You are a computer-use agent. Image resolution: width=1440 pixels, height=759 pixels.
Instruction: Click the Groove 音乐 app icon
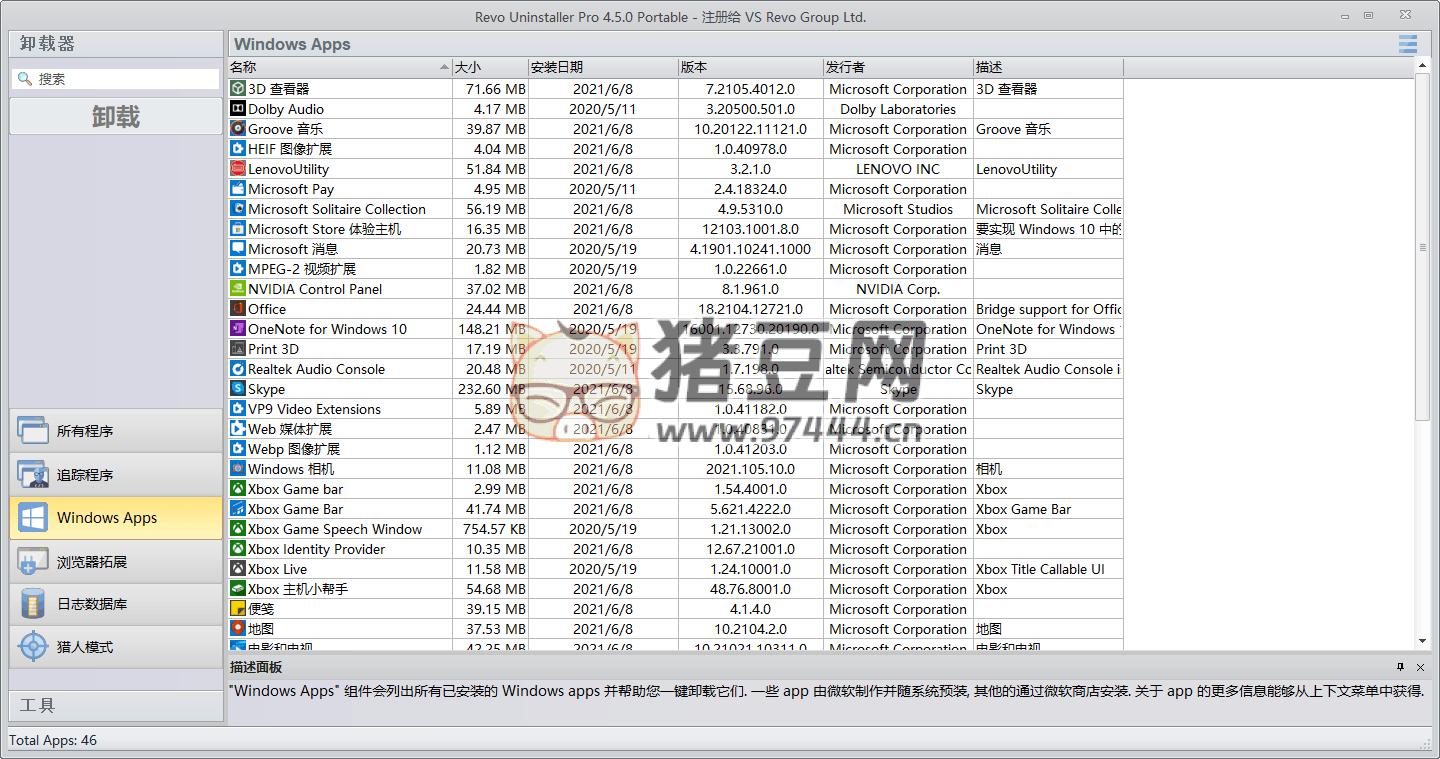pyautogui.click(x=238, y=129)
